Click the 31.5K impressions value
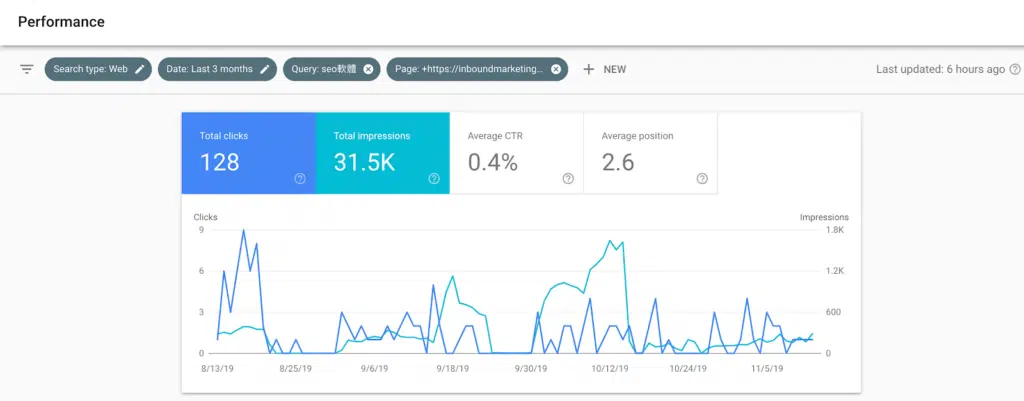Image resolution: width=1024 pixels, height=401 pixels. [x=364, y=163]
